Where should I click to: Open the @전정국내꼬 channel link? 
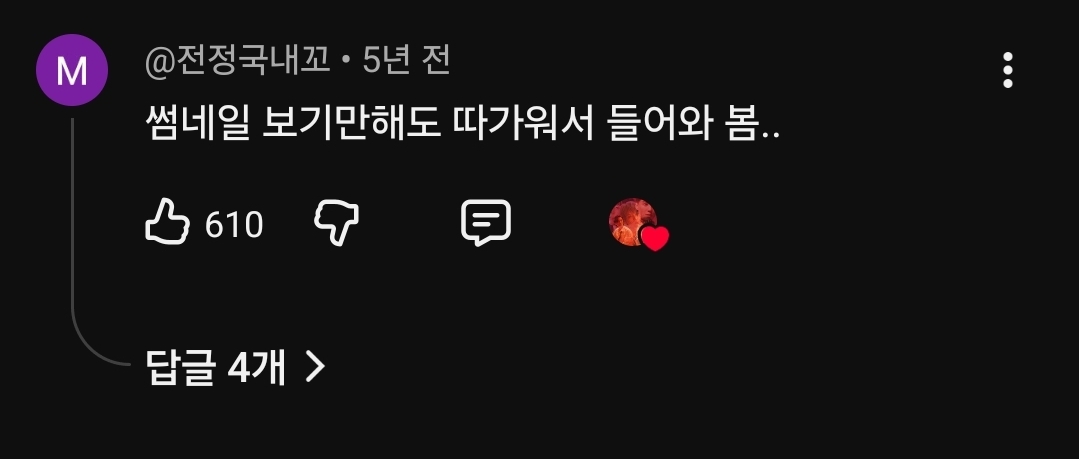(238, 62)
